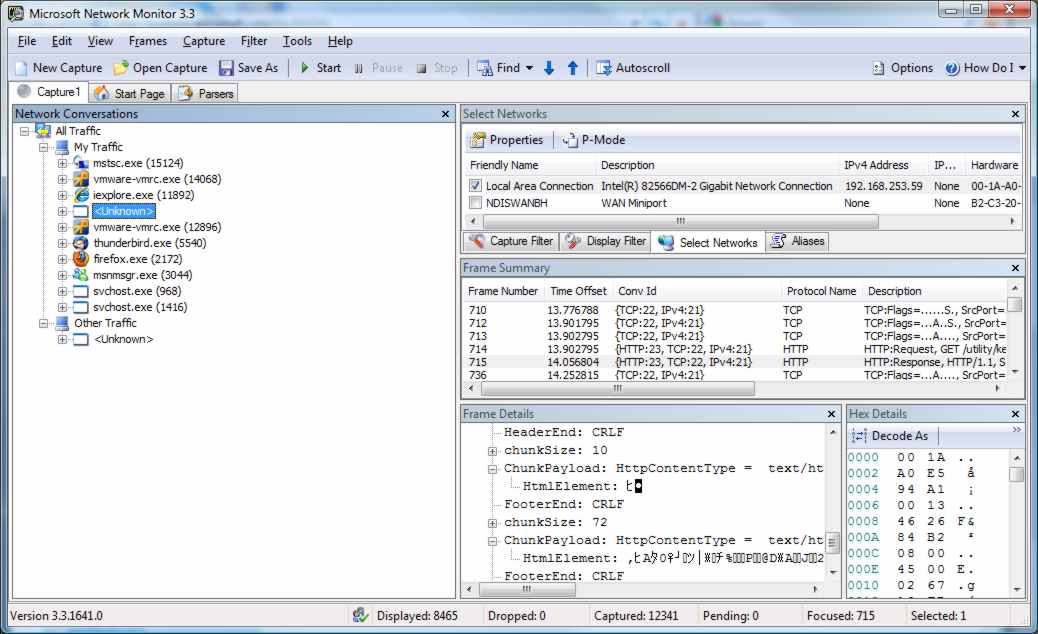Select the firefox.exe (2172) process icon
1038x634 pixels.
tap(81, 259)
